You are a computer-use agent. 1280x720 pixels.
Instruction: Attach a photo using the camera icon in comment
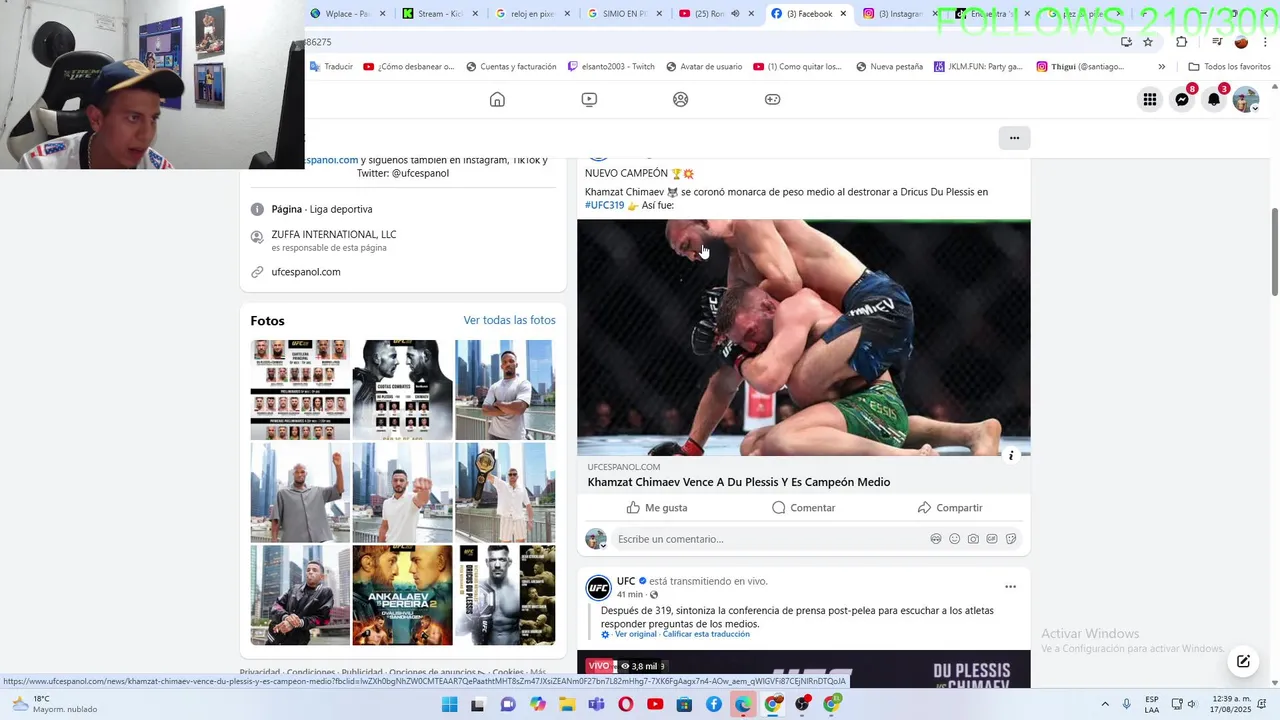973,539
